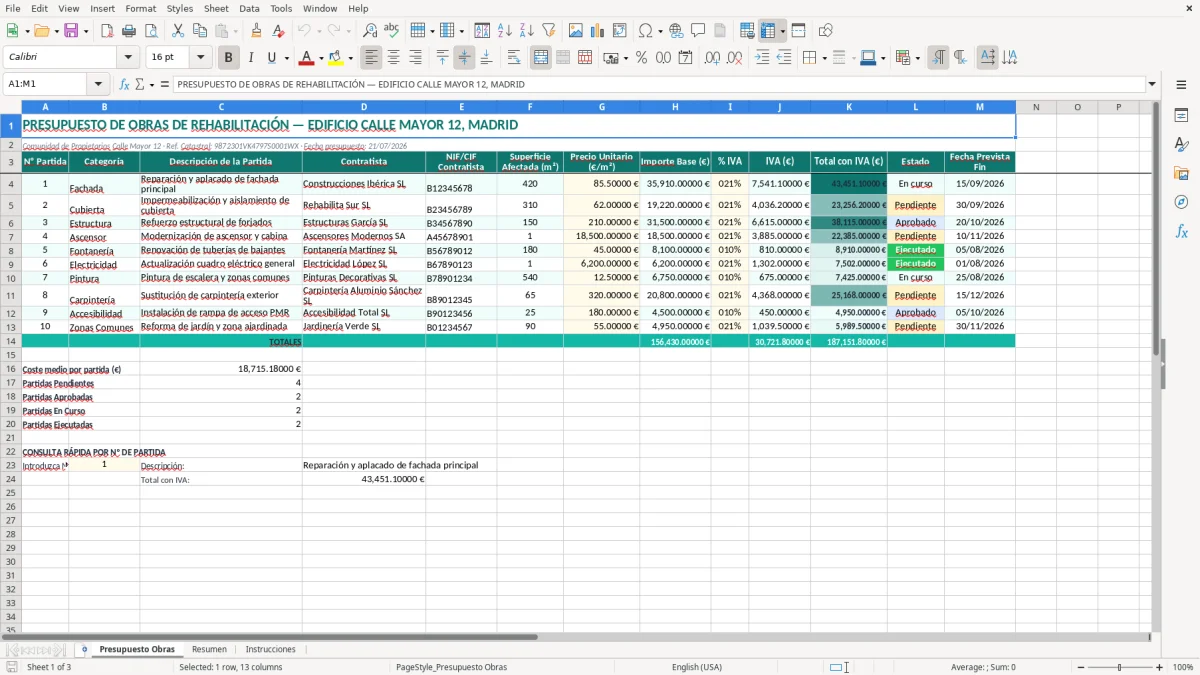Click the Select Function sigma button
Screen dimensions: 1200x675
(139, 84)
